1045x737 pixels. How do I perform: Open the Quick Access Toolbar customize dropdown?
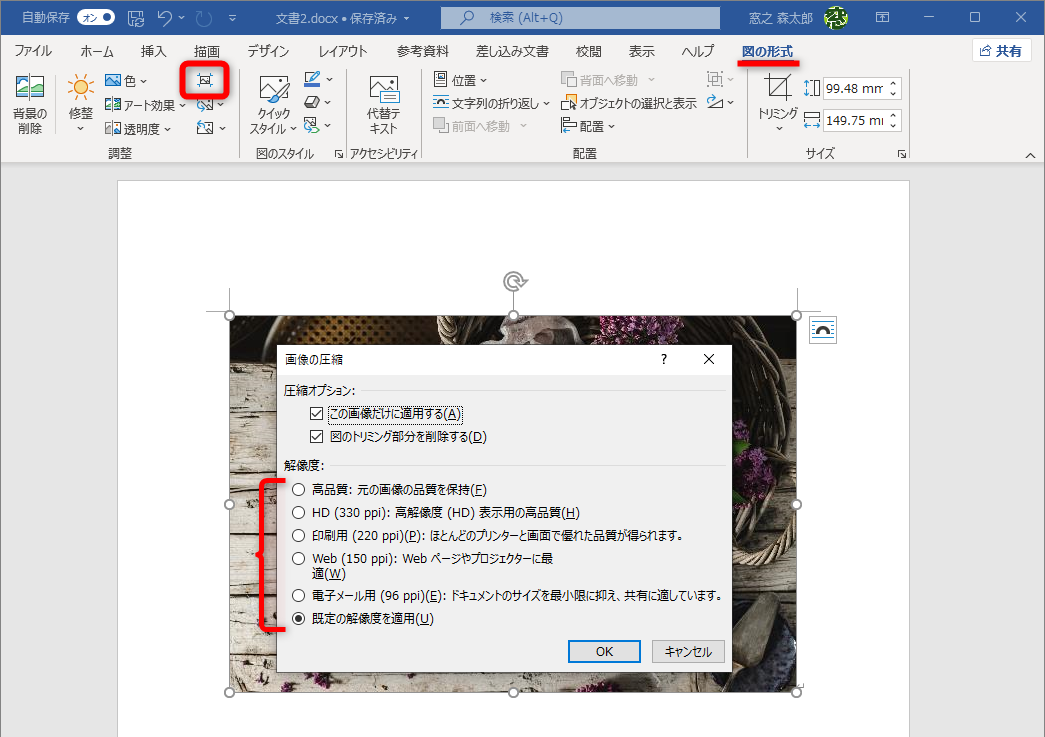tap(232, 18)
